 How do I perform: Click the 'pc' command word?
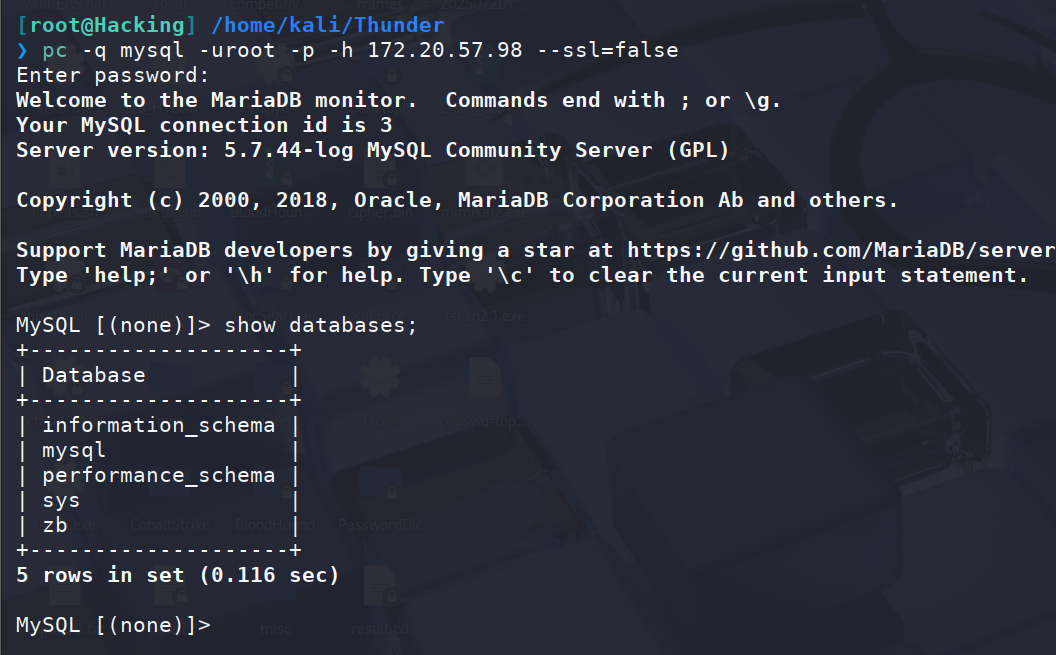tap(55, 51)
